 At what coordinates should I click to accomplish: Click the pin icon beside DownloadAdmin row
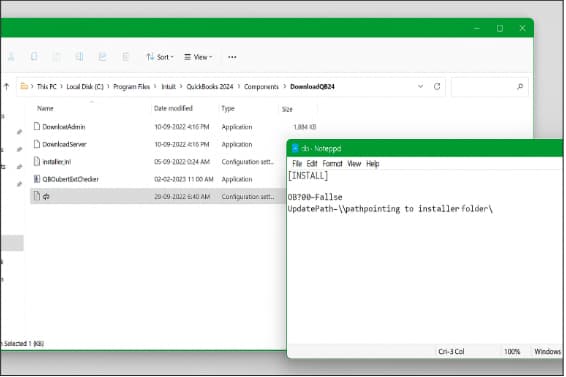click(x=19, y=132)
